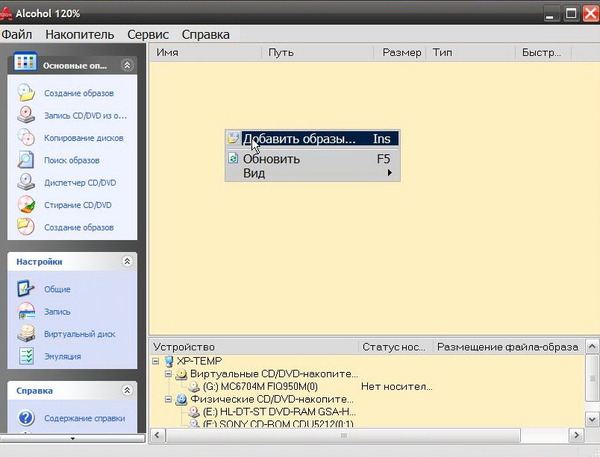Collapse the virtual CD/DVD drives node
The image size is (600, 457).
coord(168,374)
